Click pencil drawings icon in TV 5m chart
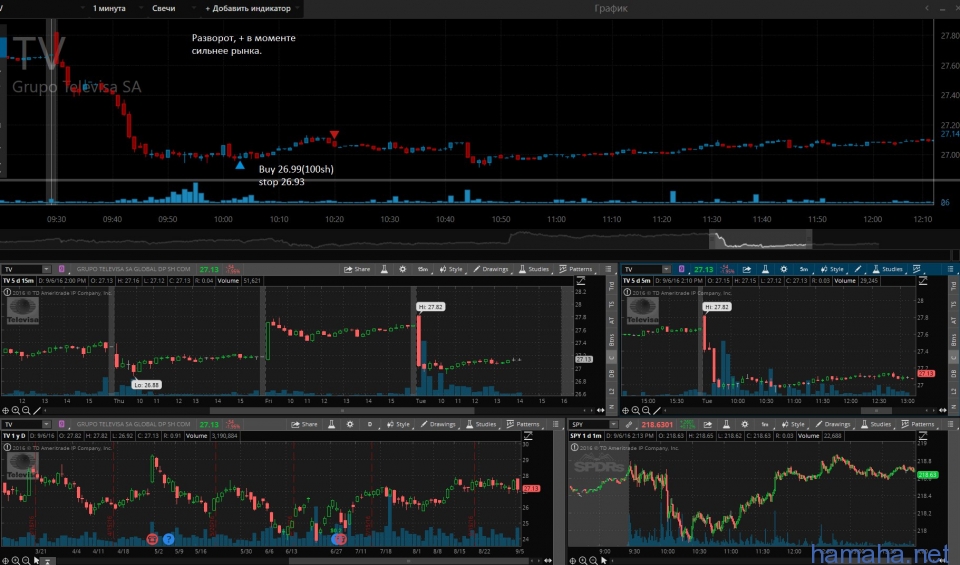This screenshot has width=960, height=565. [858, 269]
